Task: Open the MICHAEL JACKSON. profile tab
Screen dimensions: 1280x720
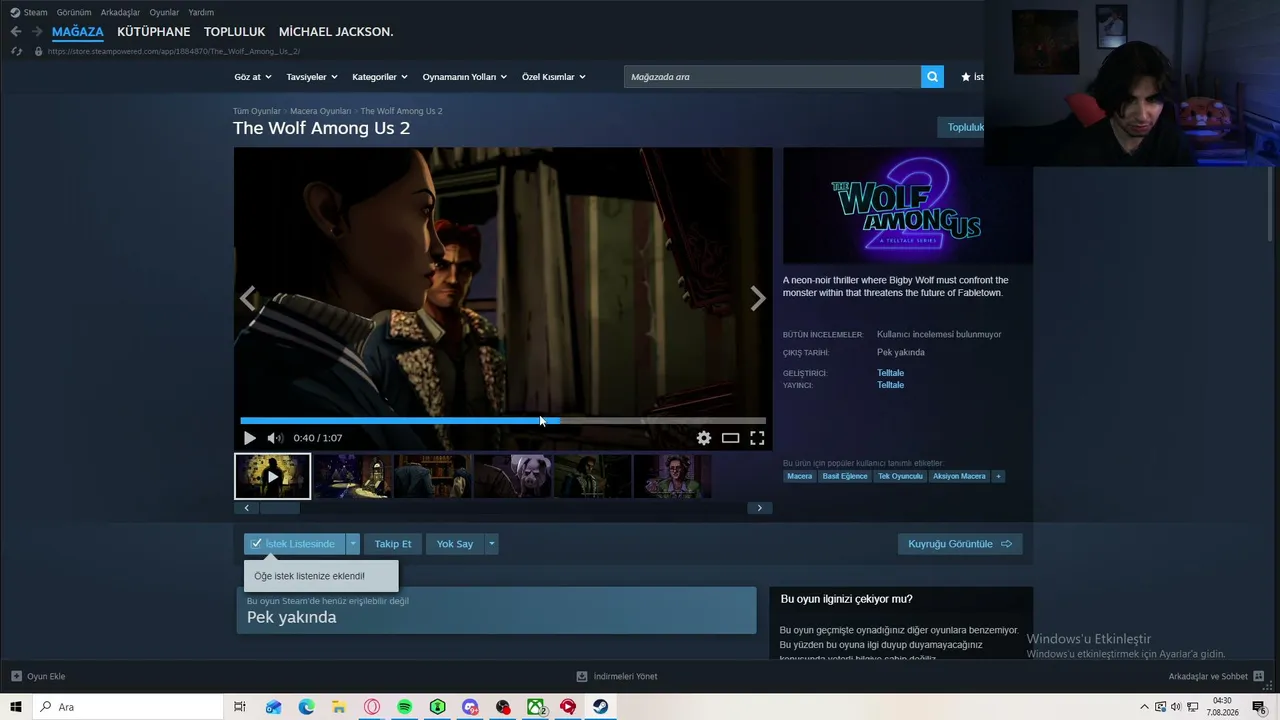Action: tap(336, 32)
